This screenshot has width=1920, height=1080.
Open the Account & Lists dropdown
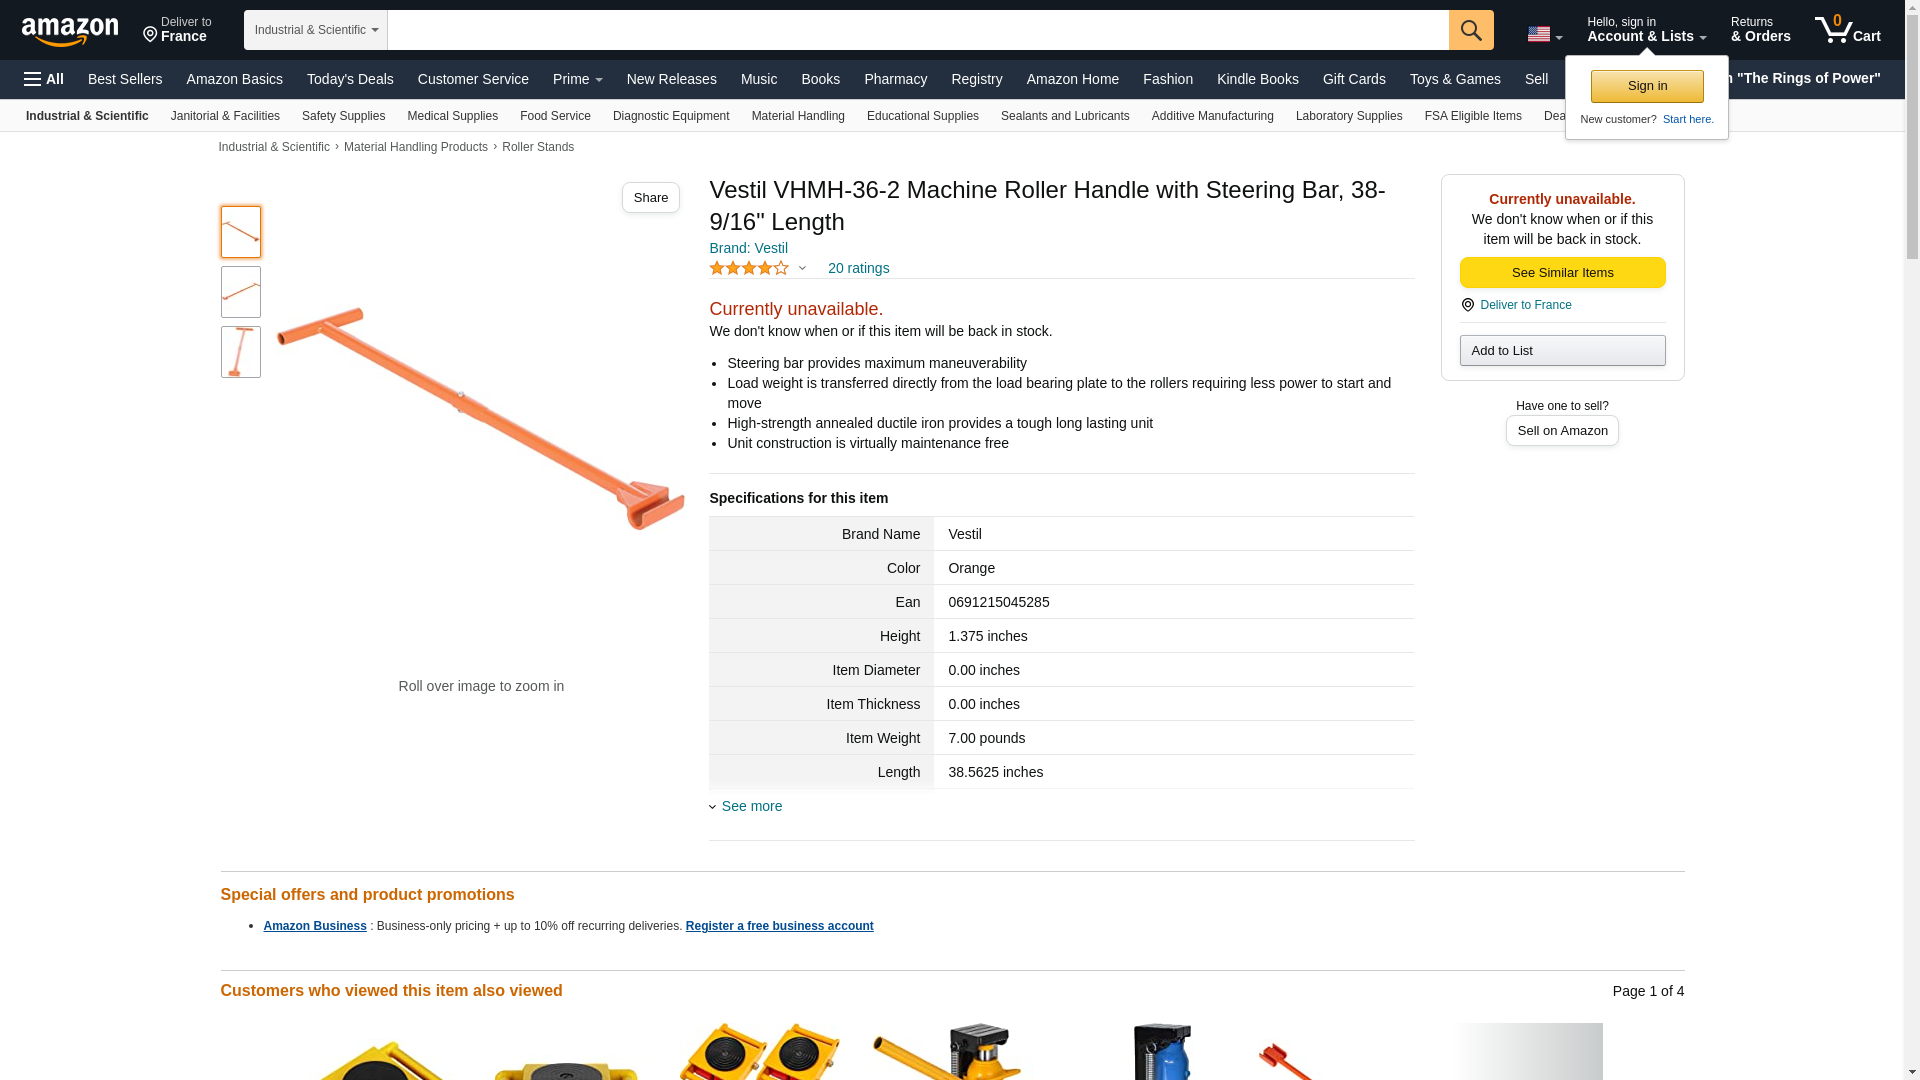click(x=1646, y=30)
